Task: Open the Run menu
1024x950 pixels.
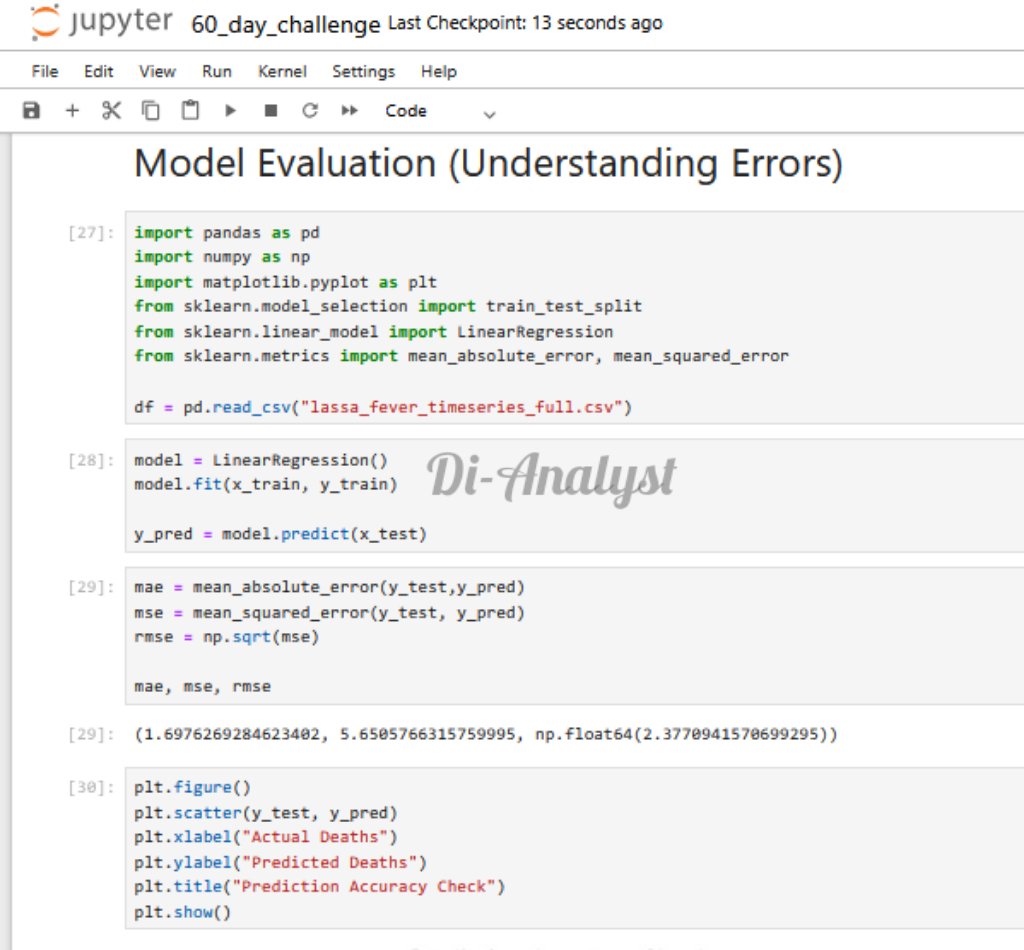Action: pos(217,71)
